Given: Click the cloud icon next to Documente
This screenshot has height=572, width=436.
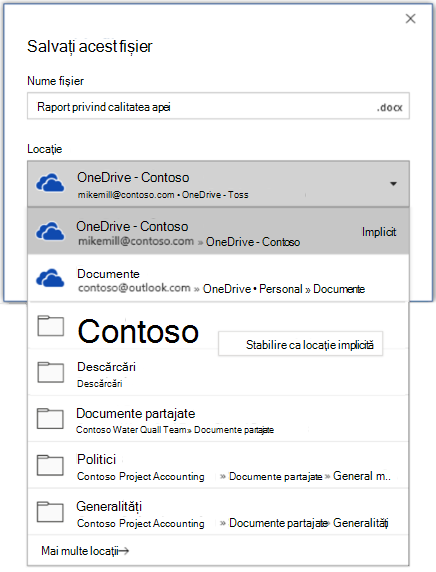Looking at the screenshot, I should (50, 278).
